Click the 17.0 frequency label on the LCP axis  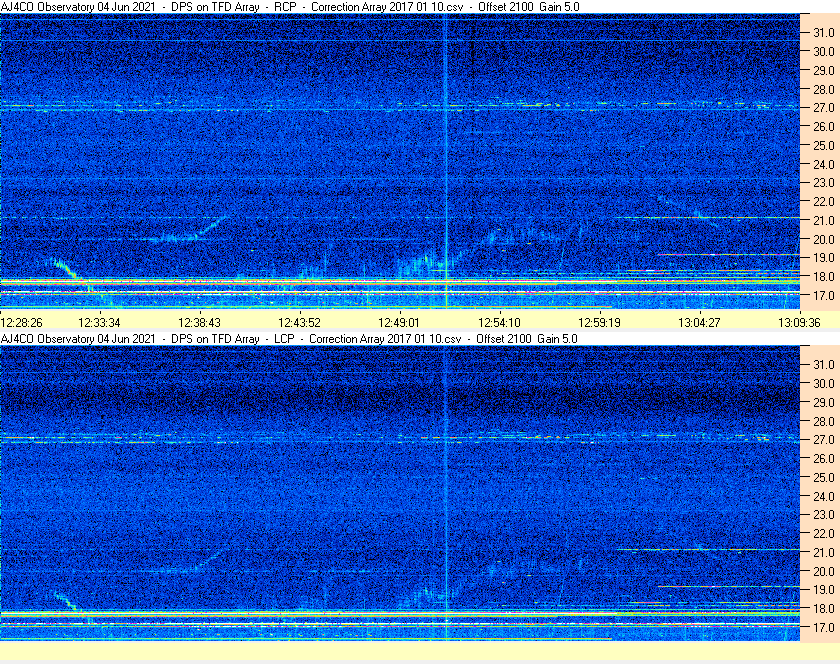(824, 627)
